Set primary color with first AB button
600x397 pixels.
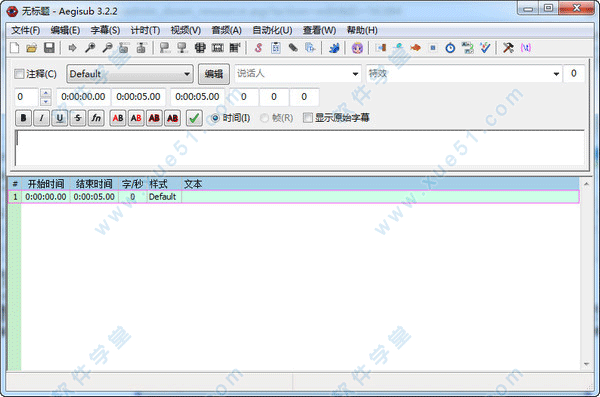pyautogui.click(x=118, y=118)
